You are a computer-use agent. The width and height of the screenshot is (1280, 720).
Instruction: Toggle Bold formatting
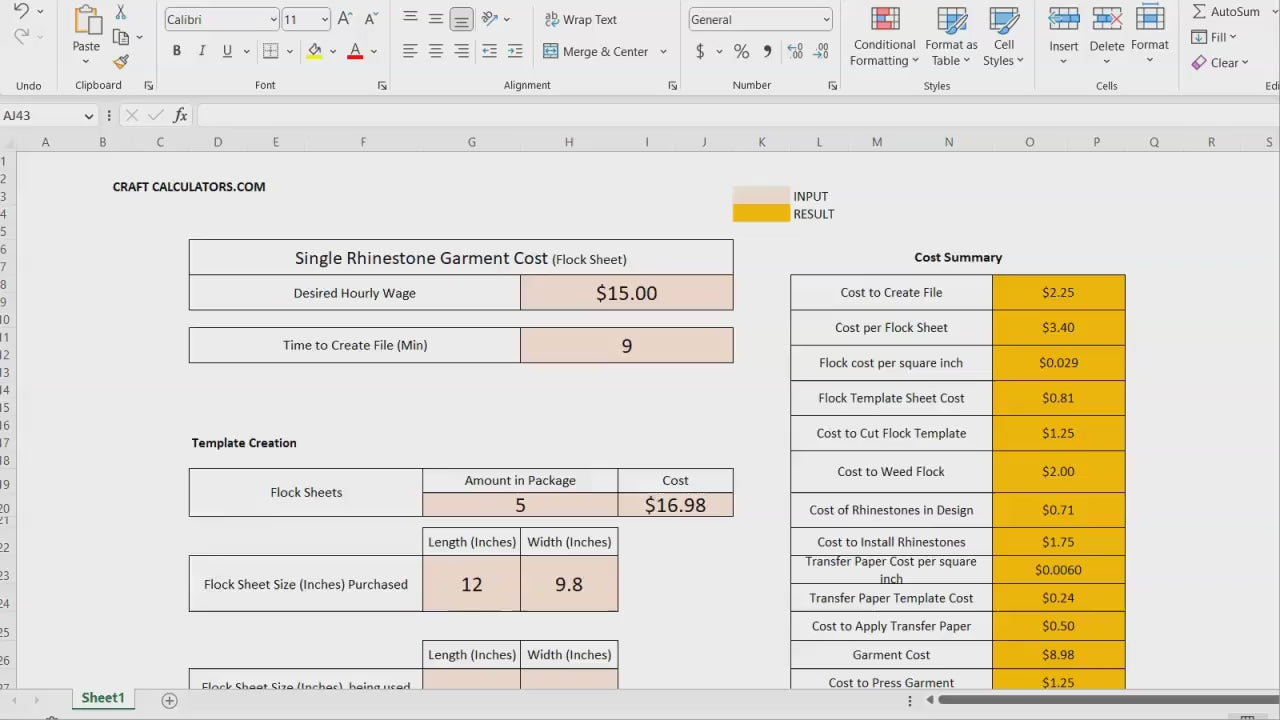pyautogui.click(x=177, y=51)
